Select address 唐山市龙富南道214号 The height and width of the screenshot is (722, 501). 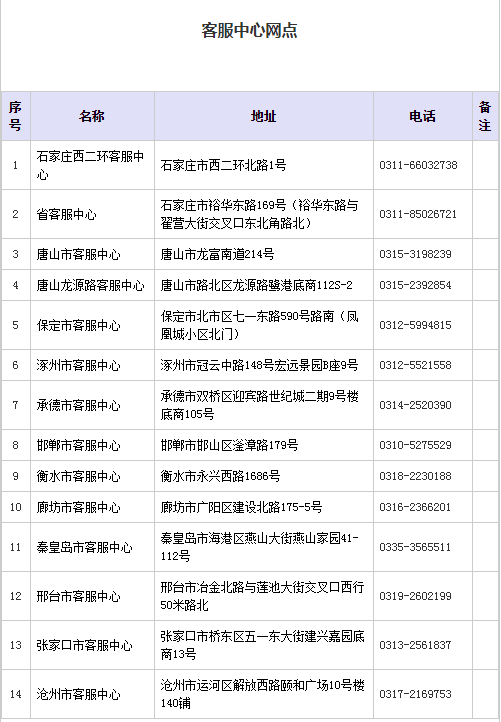click(x=217, y=254)
